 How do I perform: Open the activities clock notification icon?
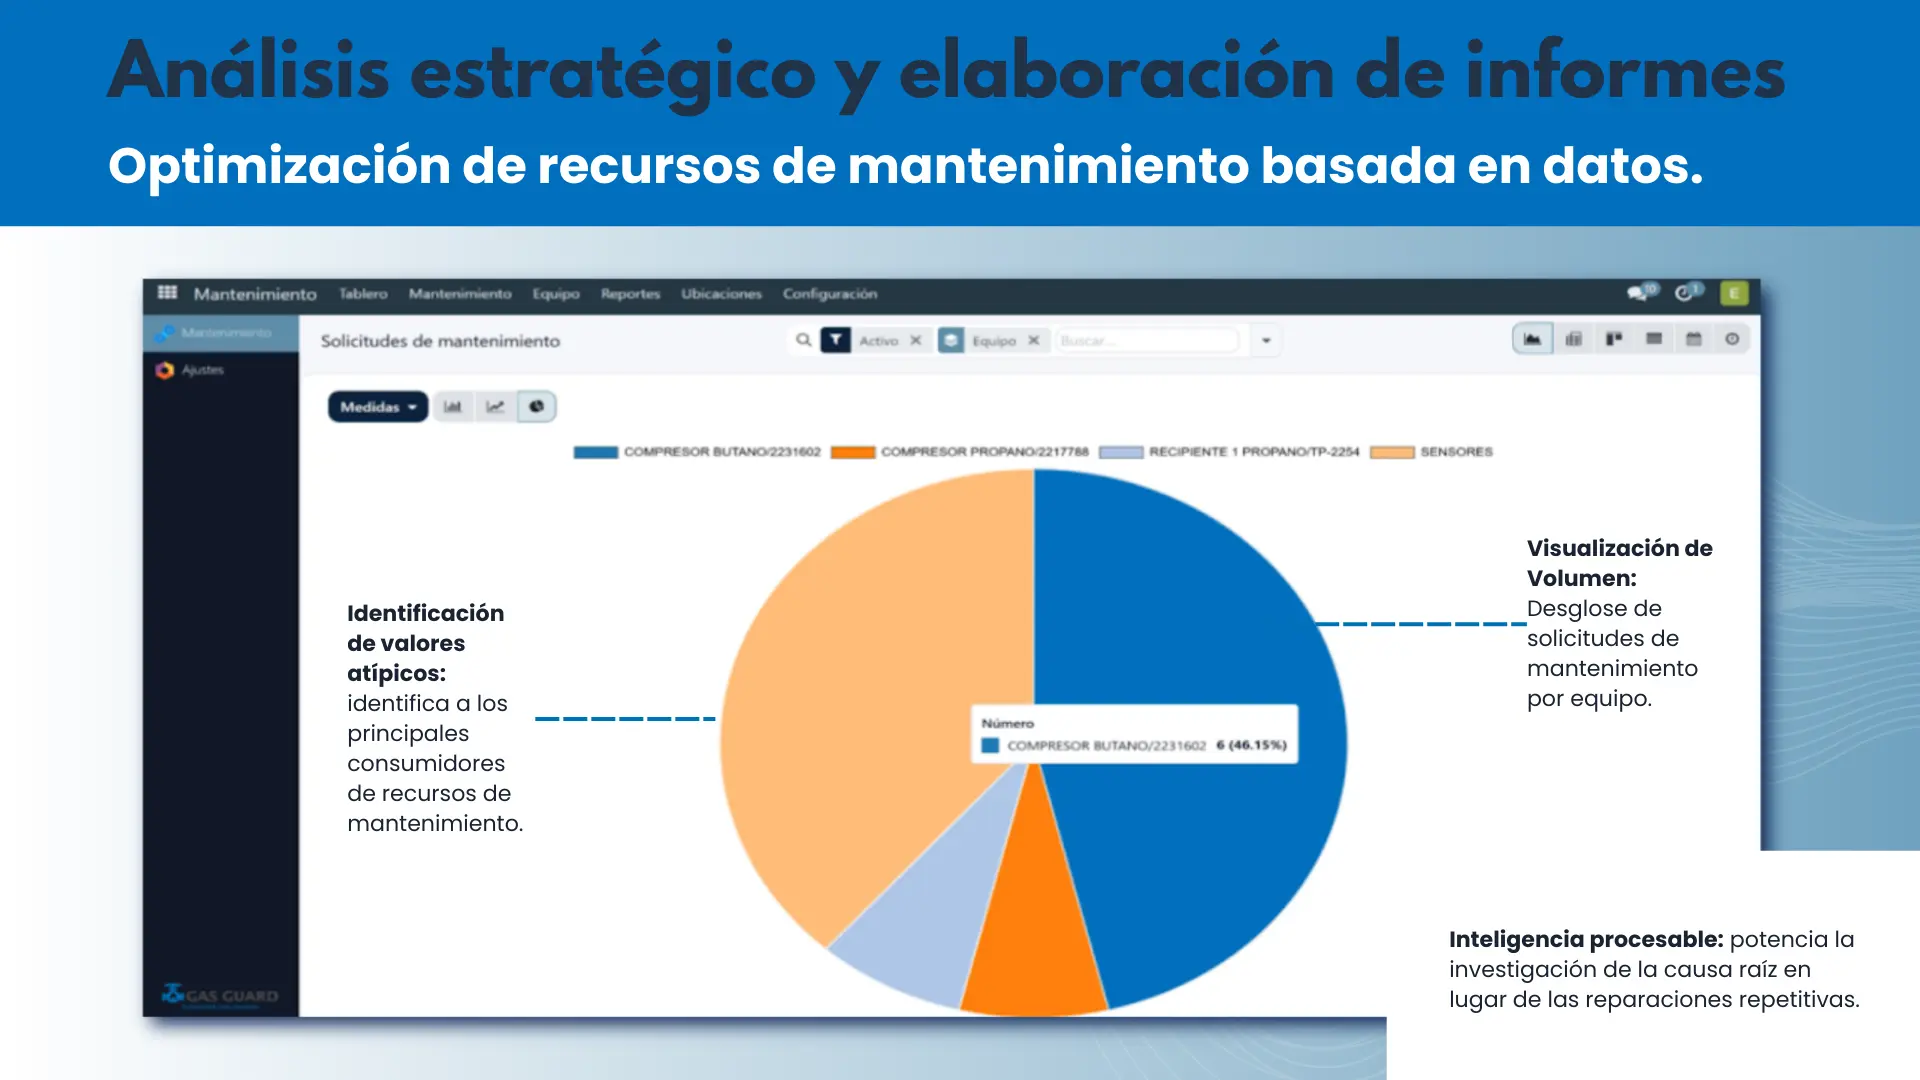(1685, 292)
